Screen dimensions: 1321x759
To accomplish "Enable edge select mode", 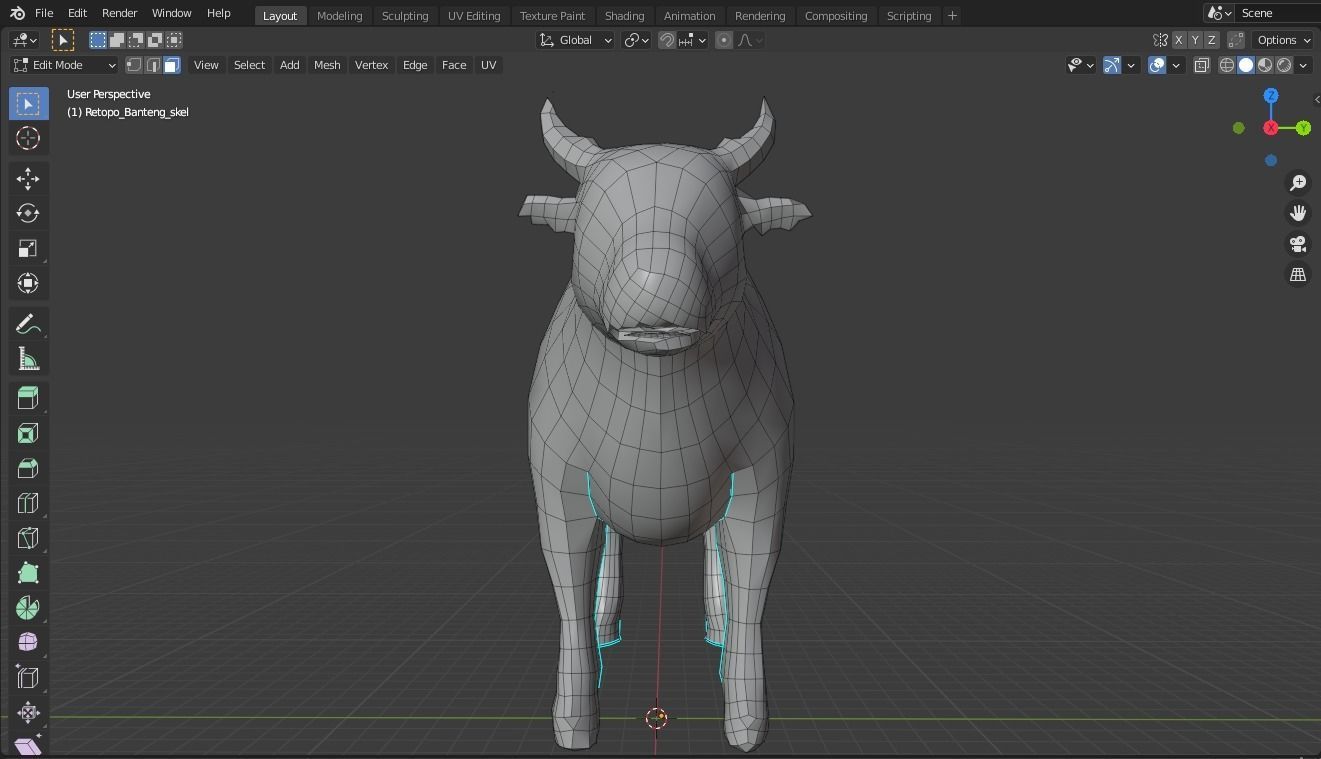I will coord(153,65).
